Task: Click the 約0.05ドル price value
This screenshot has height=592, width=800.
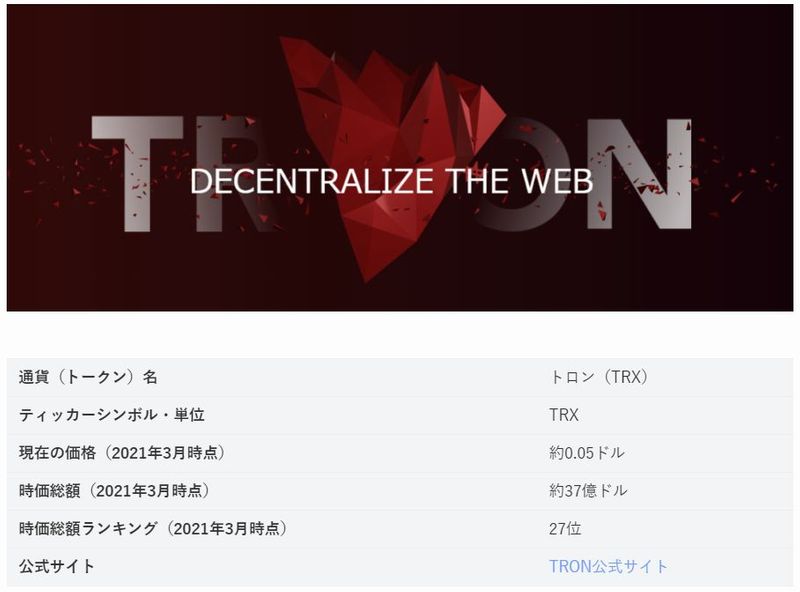Action: [587, 453]
